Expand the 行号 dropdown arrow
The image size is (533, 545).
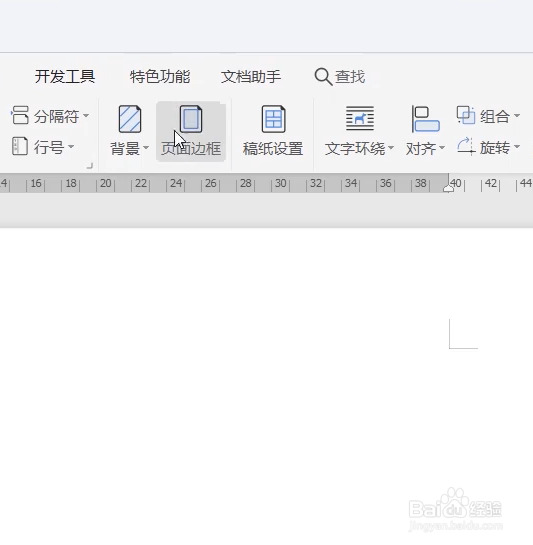(x=71, y=147)
